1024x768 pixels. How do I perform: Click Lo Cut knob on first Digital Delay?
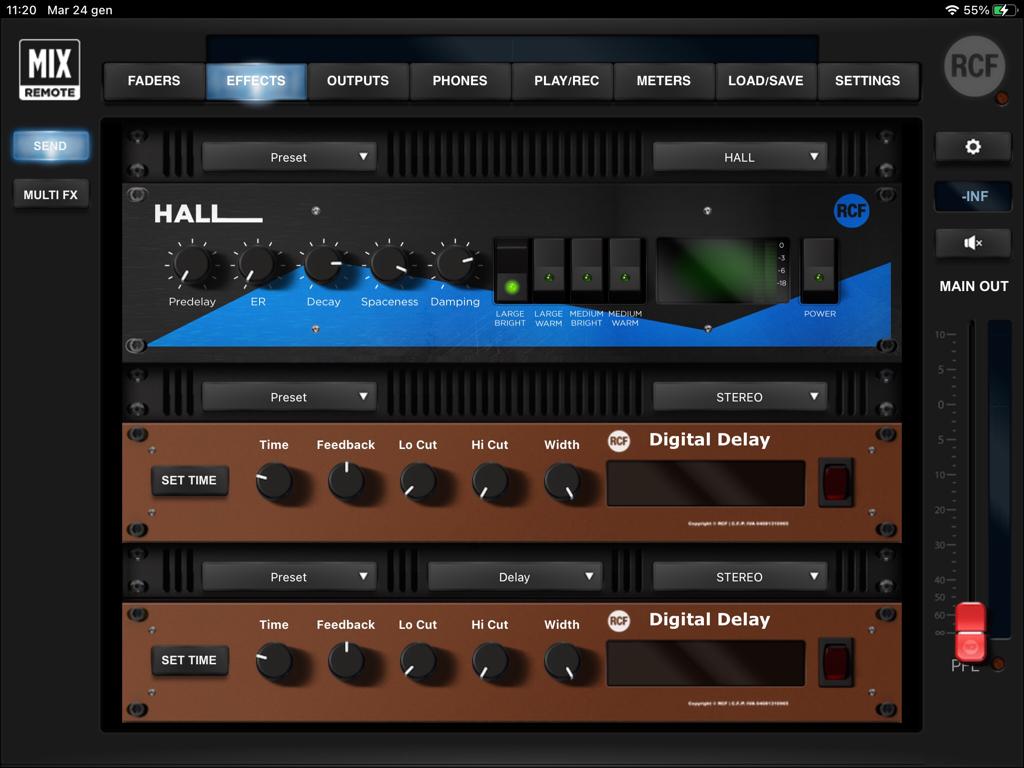[418, 482]
